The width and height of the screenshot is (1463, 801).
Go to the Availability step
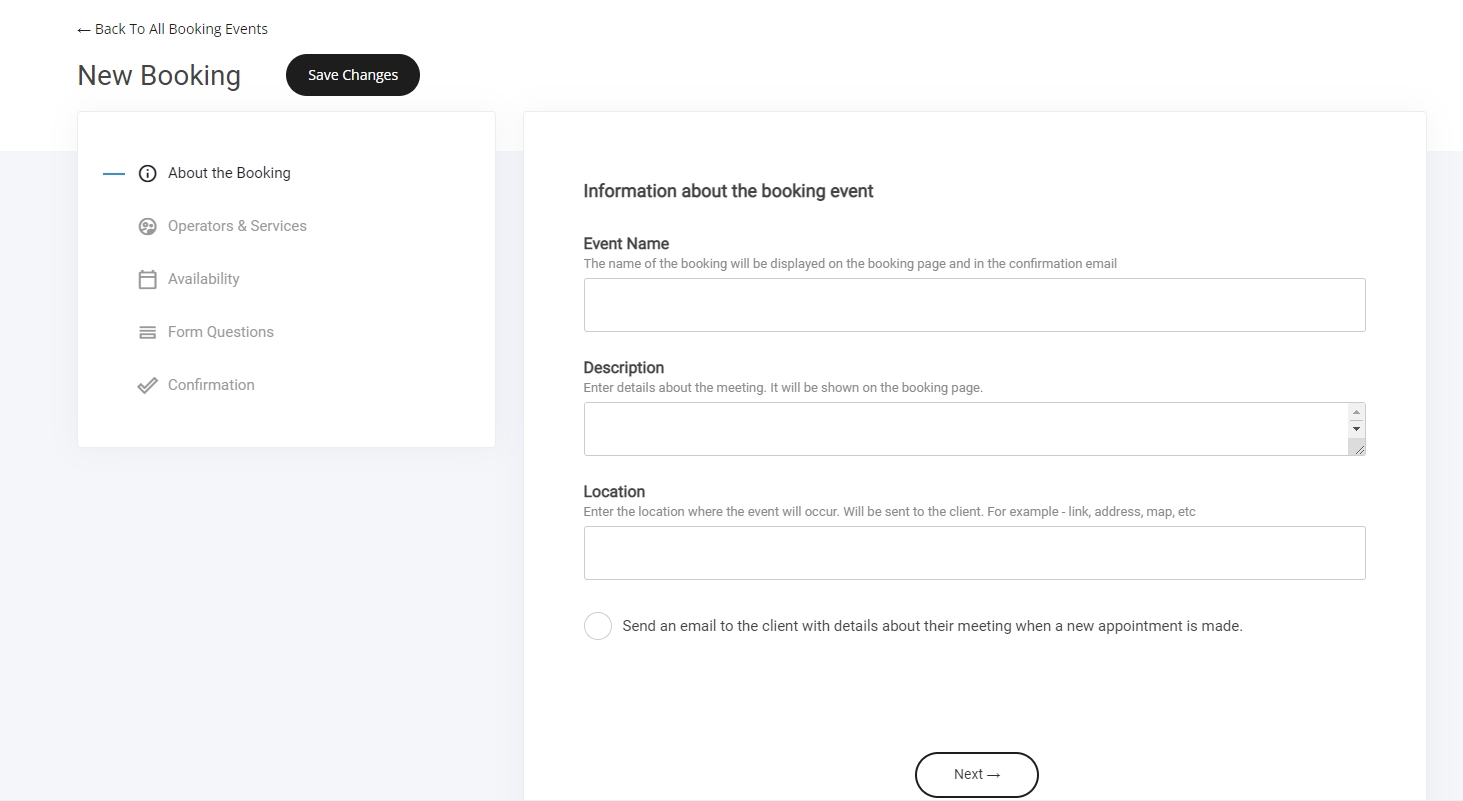point(203,279)
